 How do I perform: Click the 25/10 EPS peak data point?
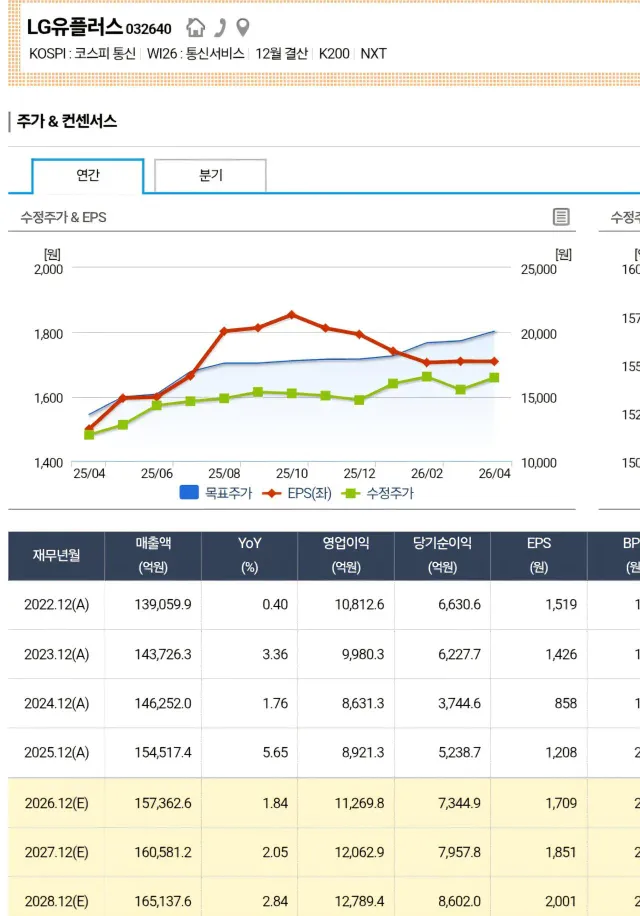pyautogui.click(x=291, y=314)
